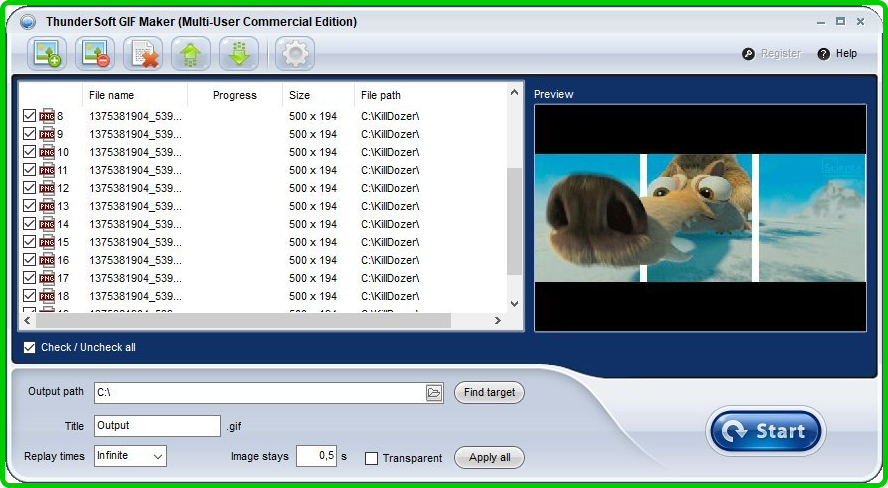
Task: Uncheck the checkbox for row 9
Action: coord(29,134)
